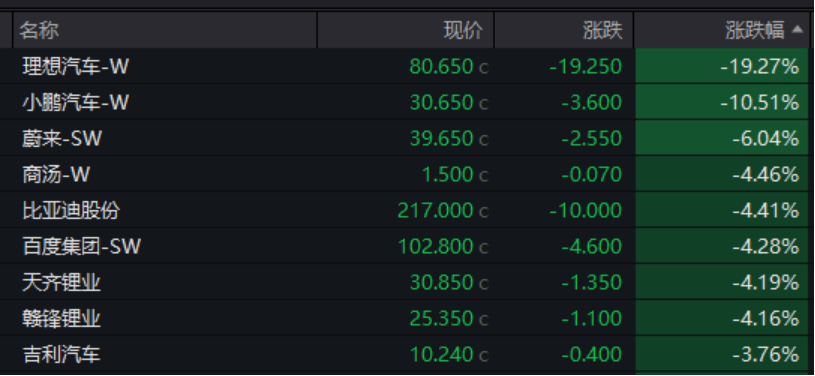Click the -19.27% change cell
The width and height of the screenshot is (815, 376).
tap(722, 66)
